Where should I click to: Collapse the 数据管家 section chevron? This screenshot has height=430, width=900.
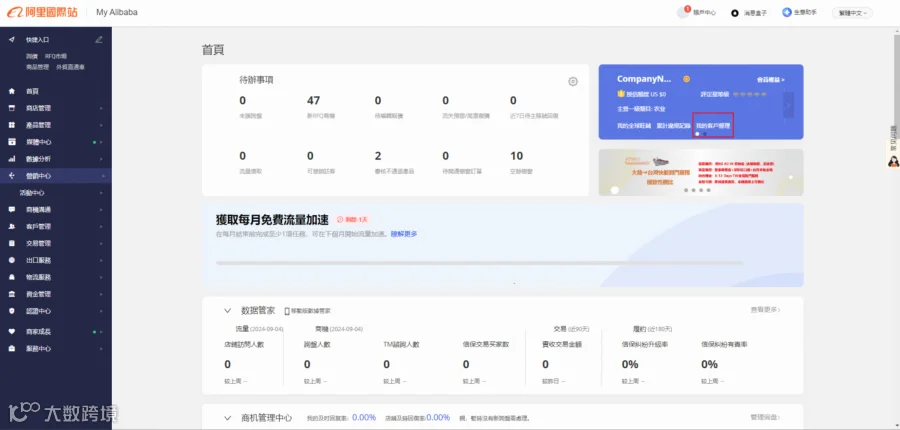pyautogui.click(x=228, y=311)
